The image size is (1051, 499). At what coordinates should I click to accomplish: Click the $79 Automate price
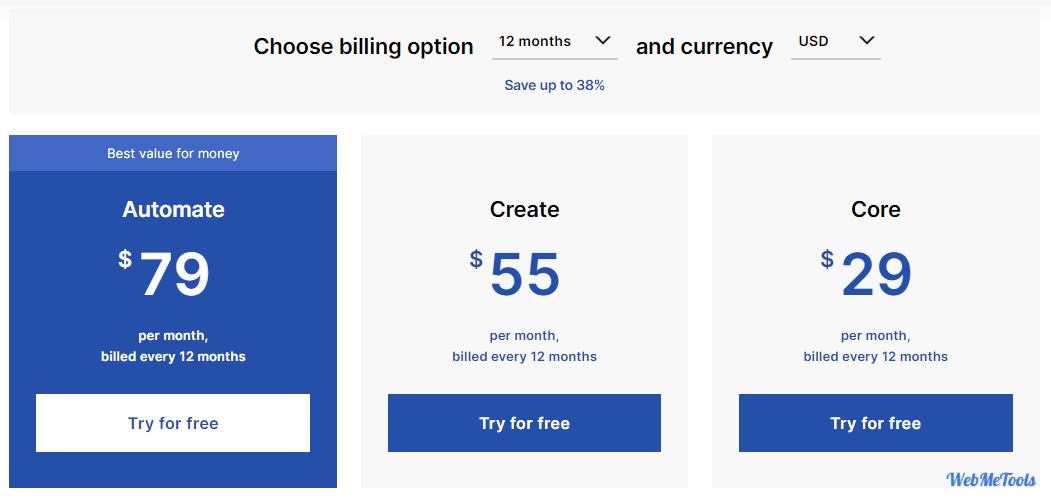(164, 274)
